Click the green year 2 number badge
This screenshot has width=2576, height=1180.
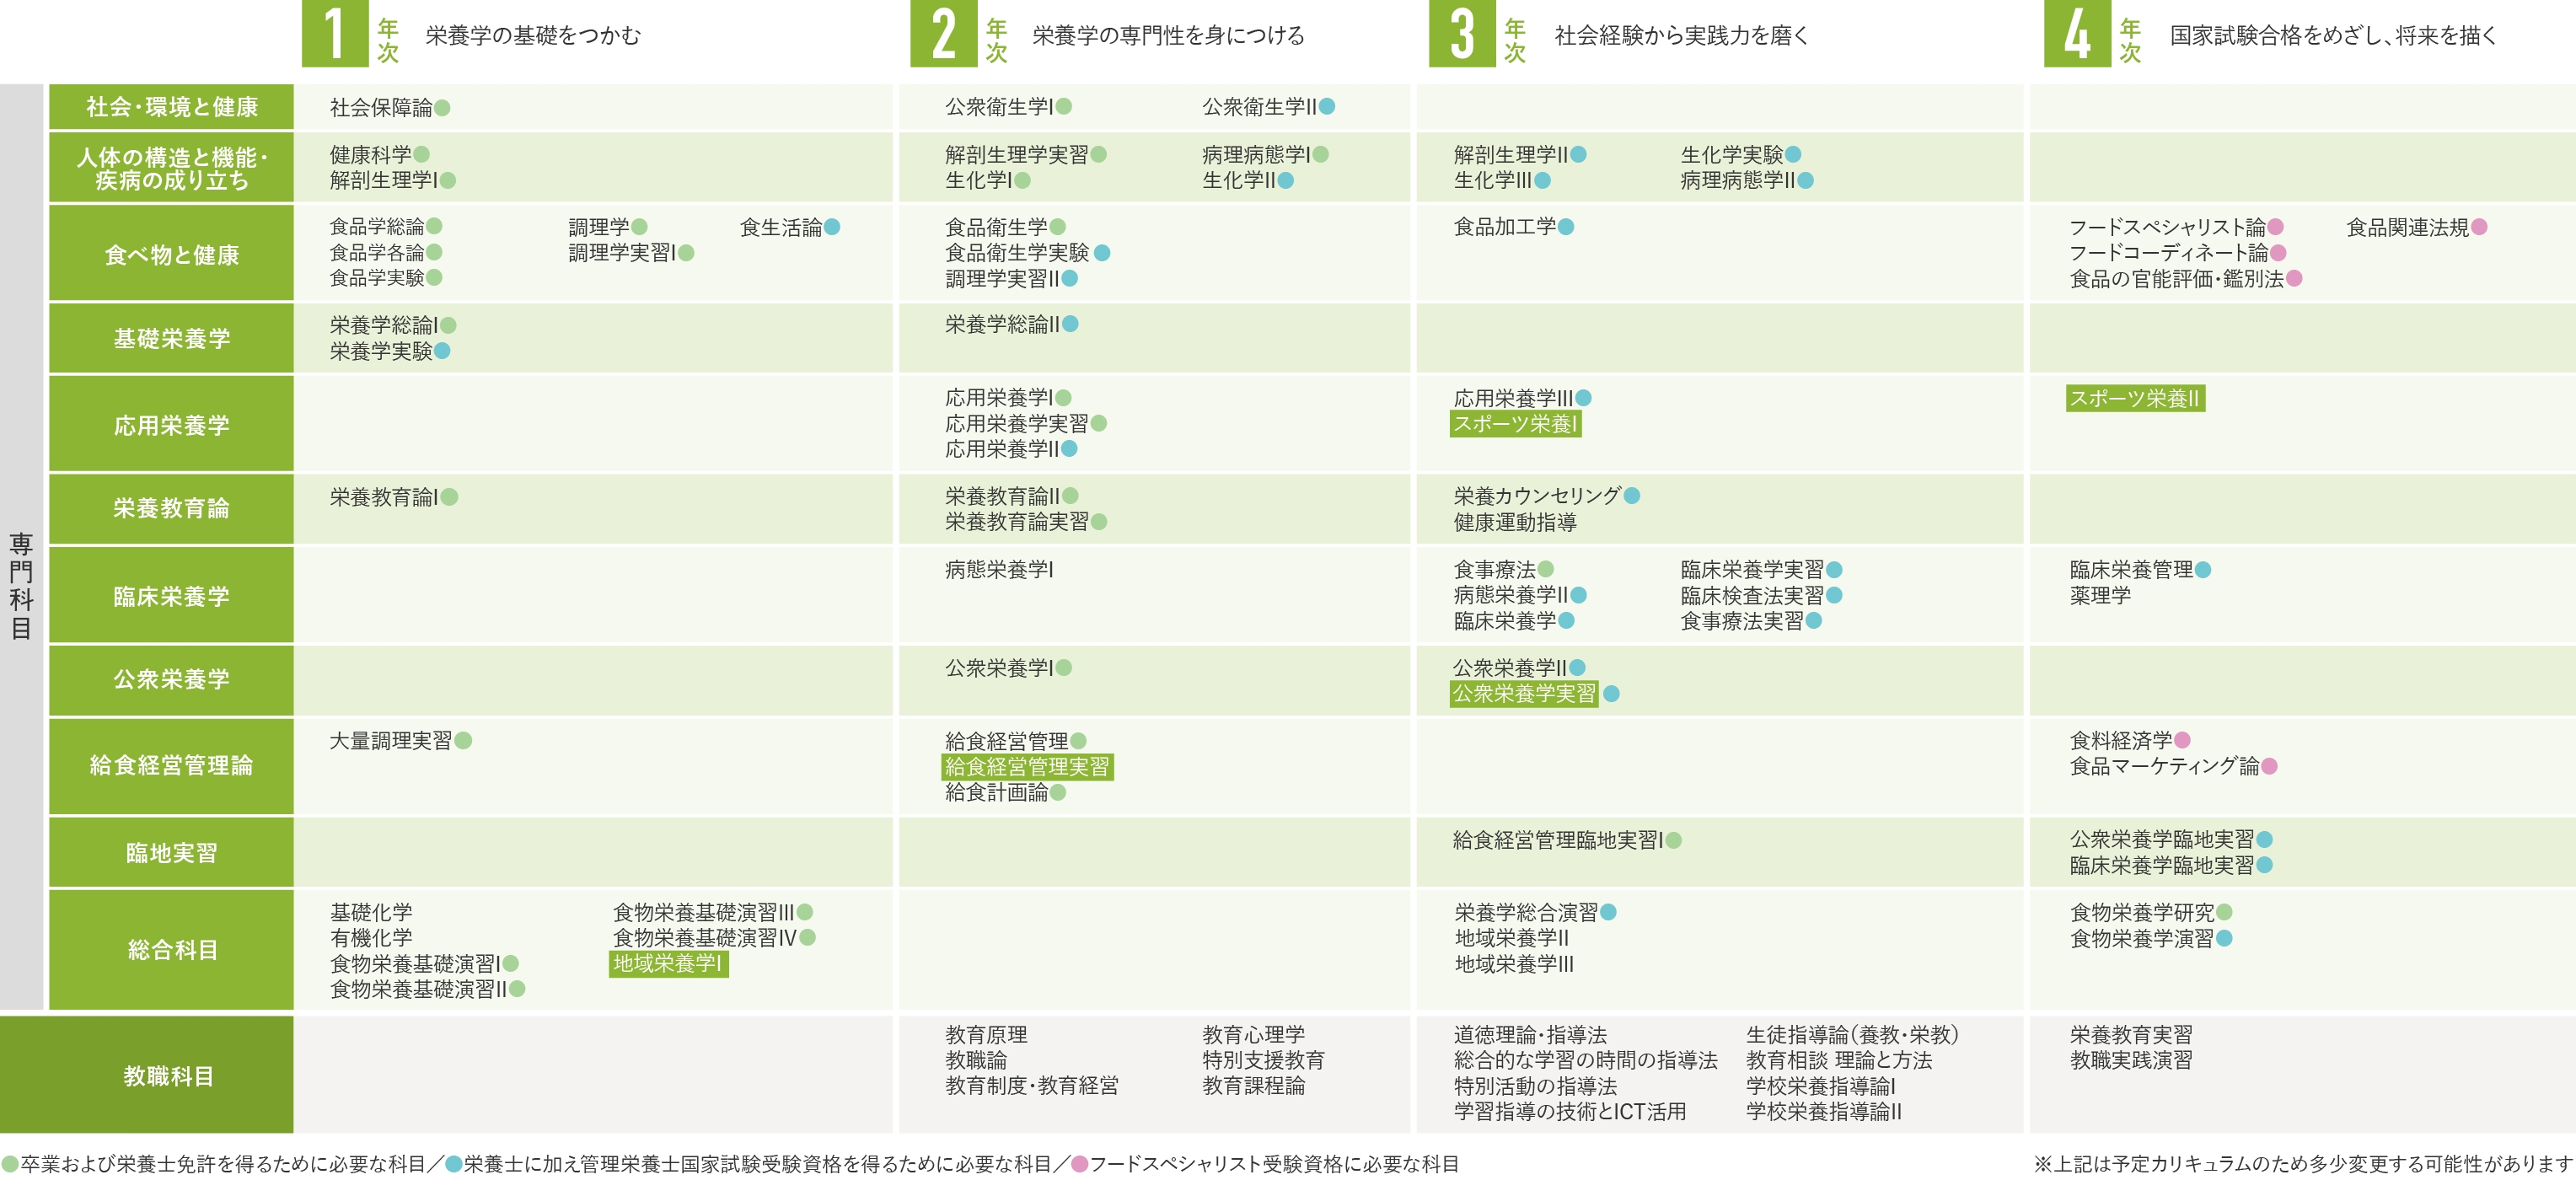coord(943,34)
